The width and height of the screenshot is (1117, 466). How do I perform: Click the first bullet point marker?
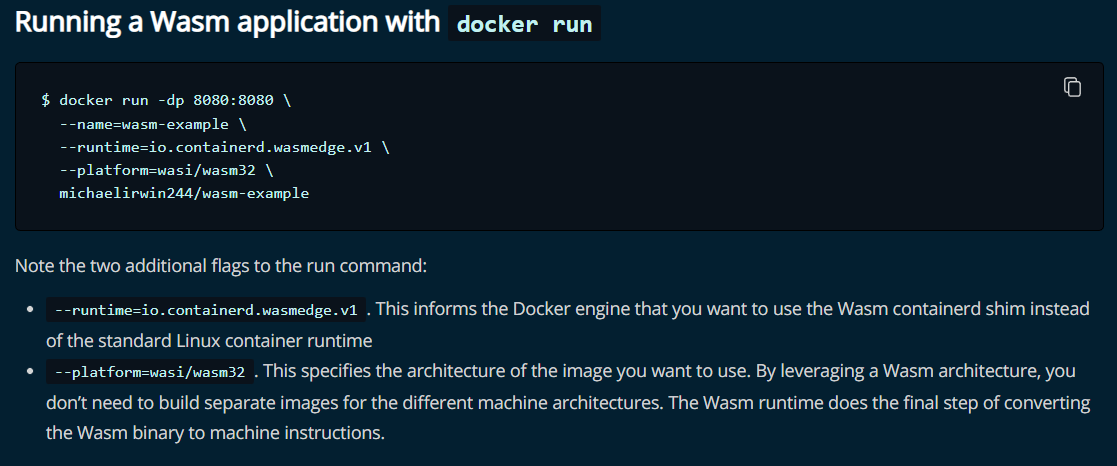pyautogui.click(x=30, y=311)
